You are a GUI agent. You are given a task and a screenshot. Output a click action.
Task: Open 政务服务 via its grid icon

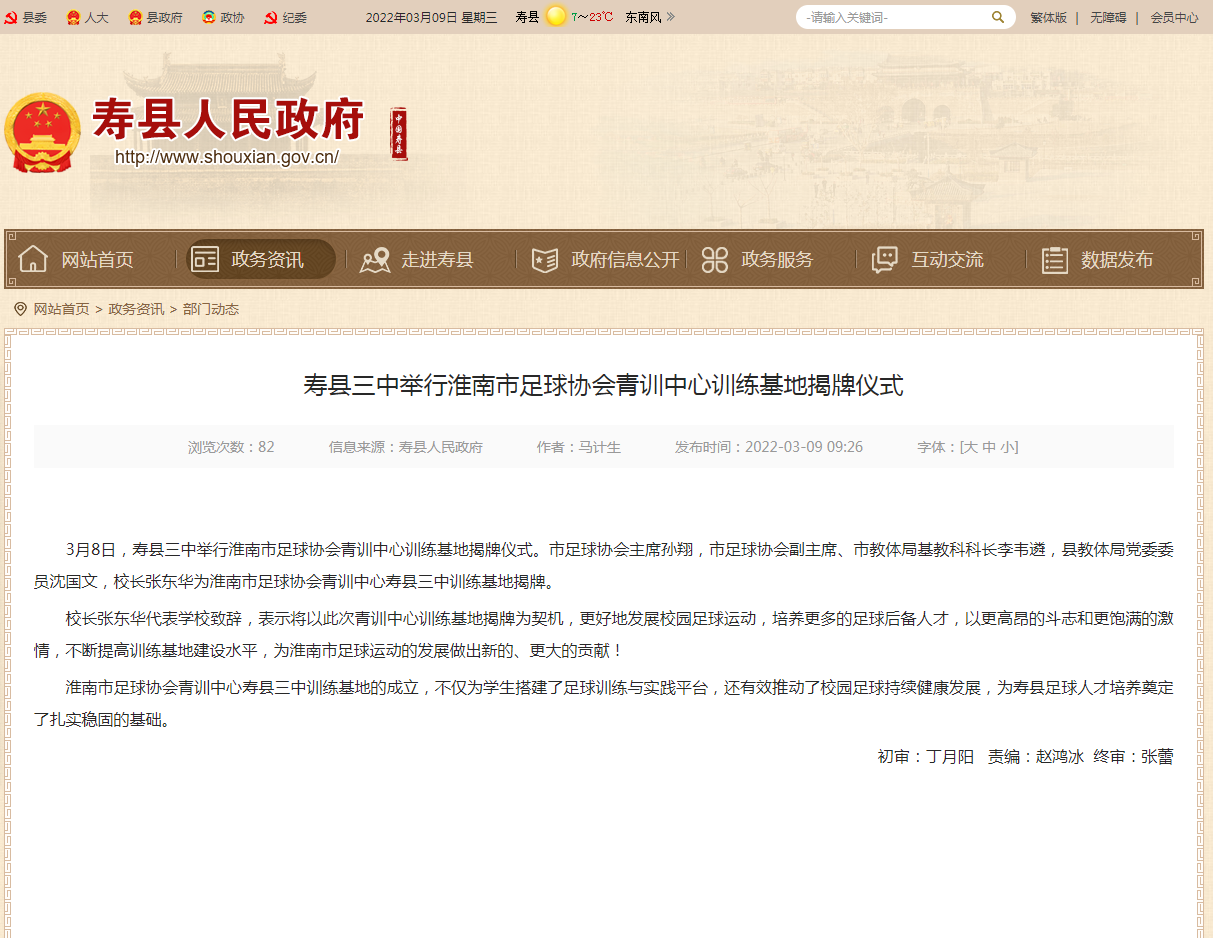[713, 258]
